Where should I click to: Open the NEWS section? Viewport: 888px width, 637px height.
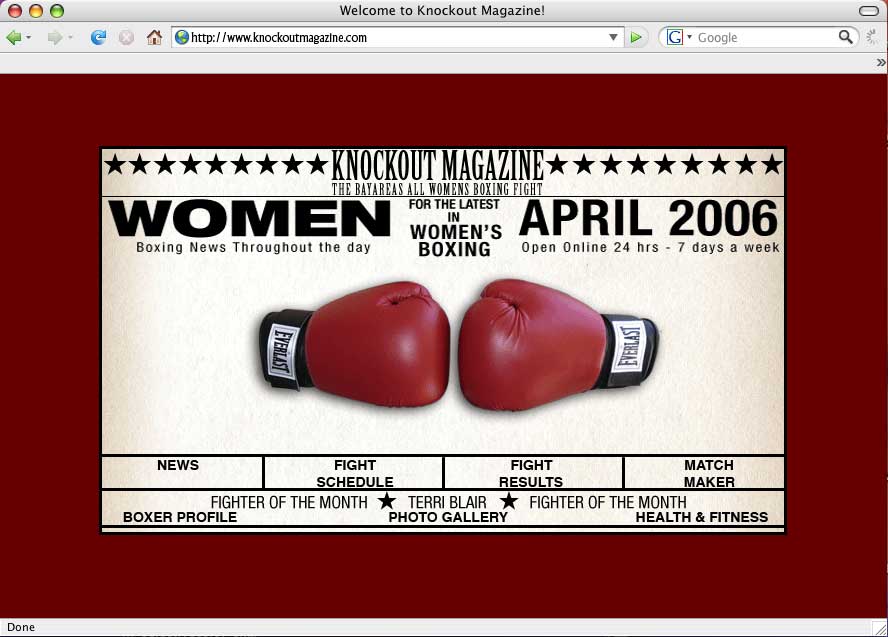pyautogui.click(x=178, y=465)
